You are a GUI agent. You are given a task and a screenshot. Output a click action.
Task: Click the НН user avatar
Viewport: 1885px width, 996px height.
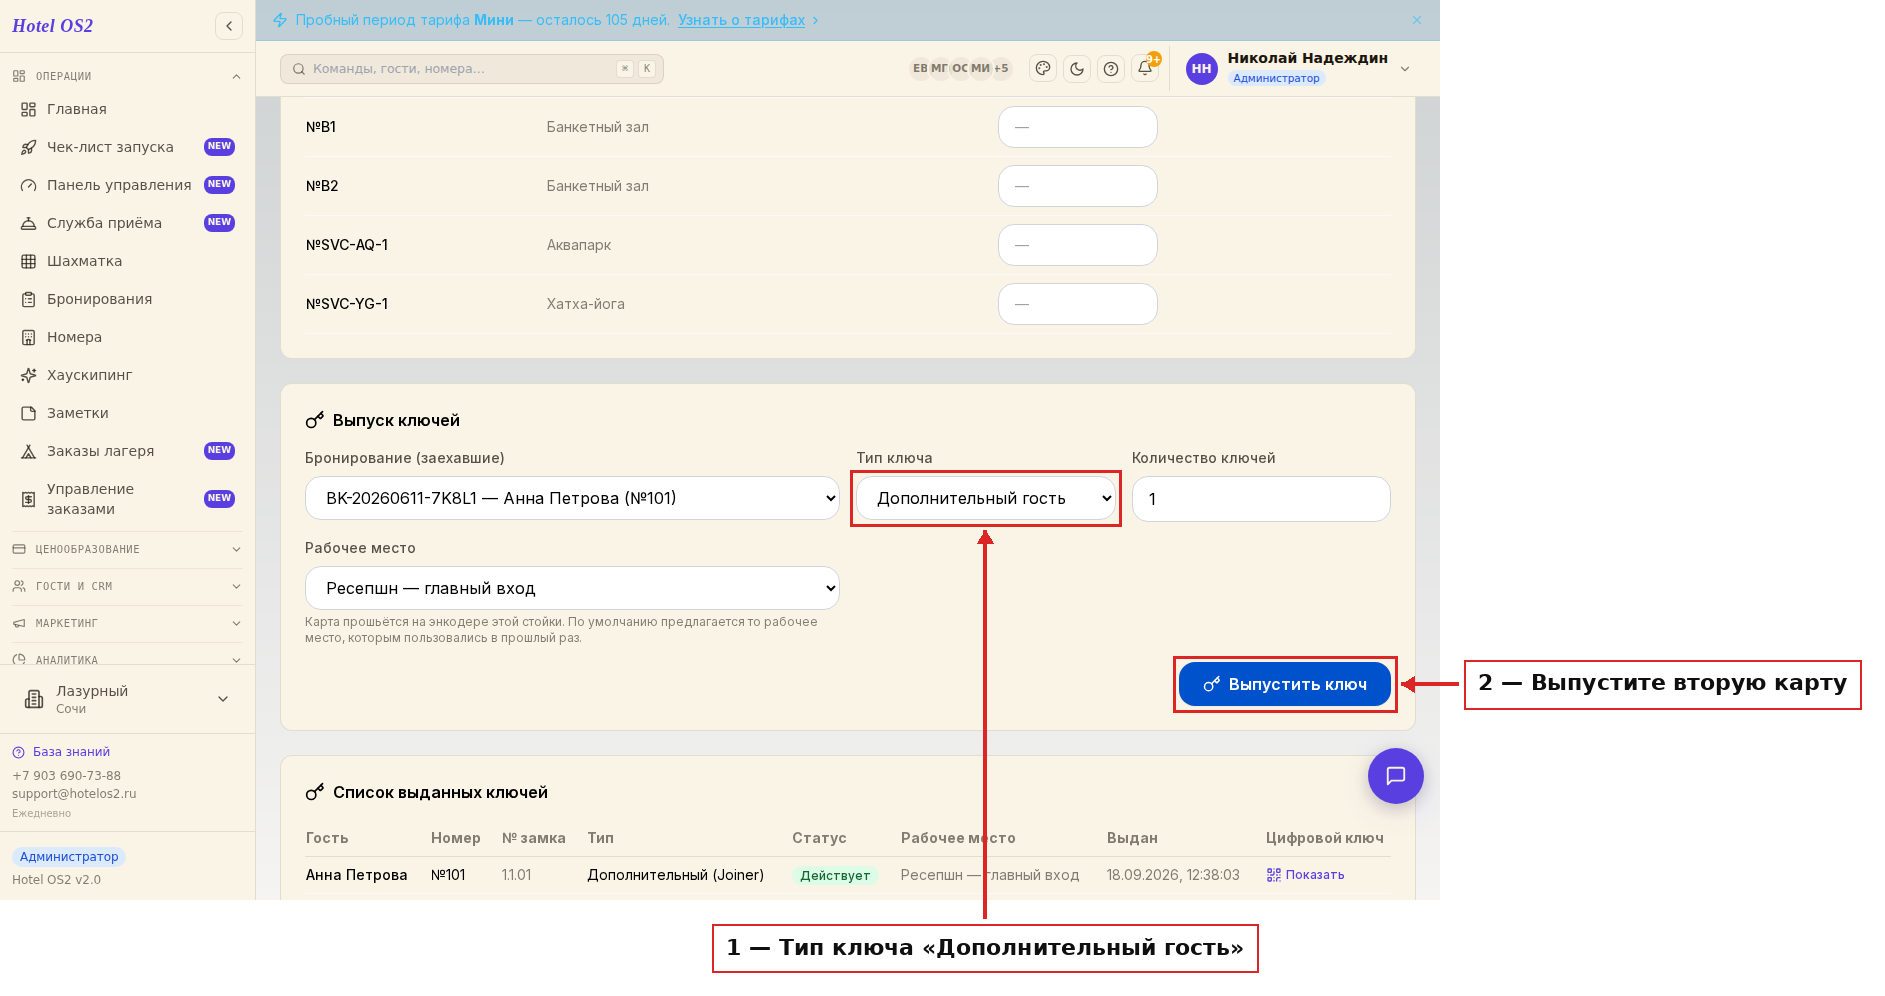coord(1202,69)
